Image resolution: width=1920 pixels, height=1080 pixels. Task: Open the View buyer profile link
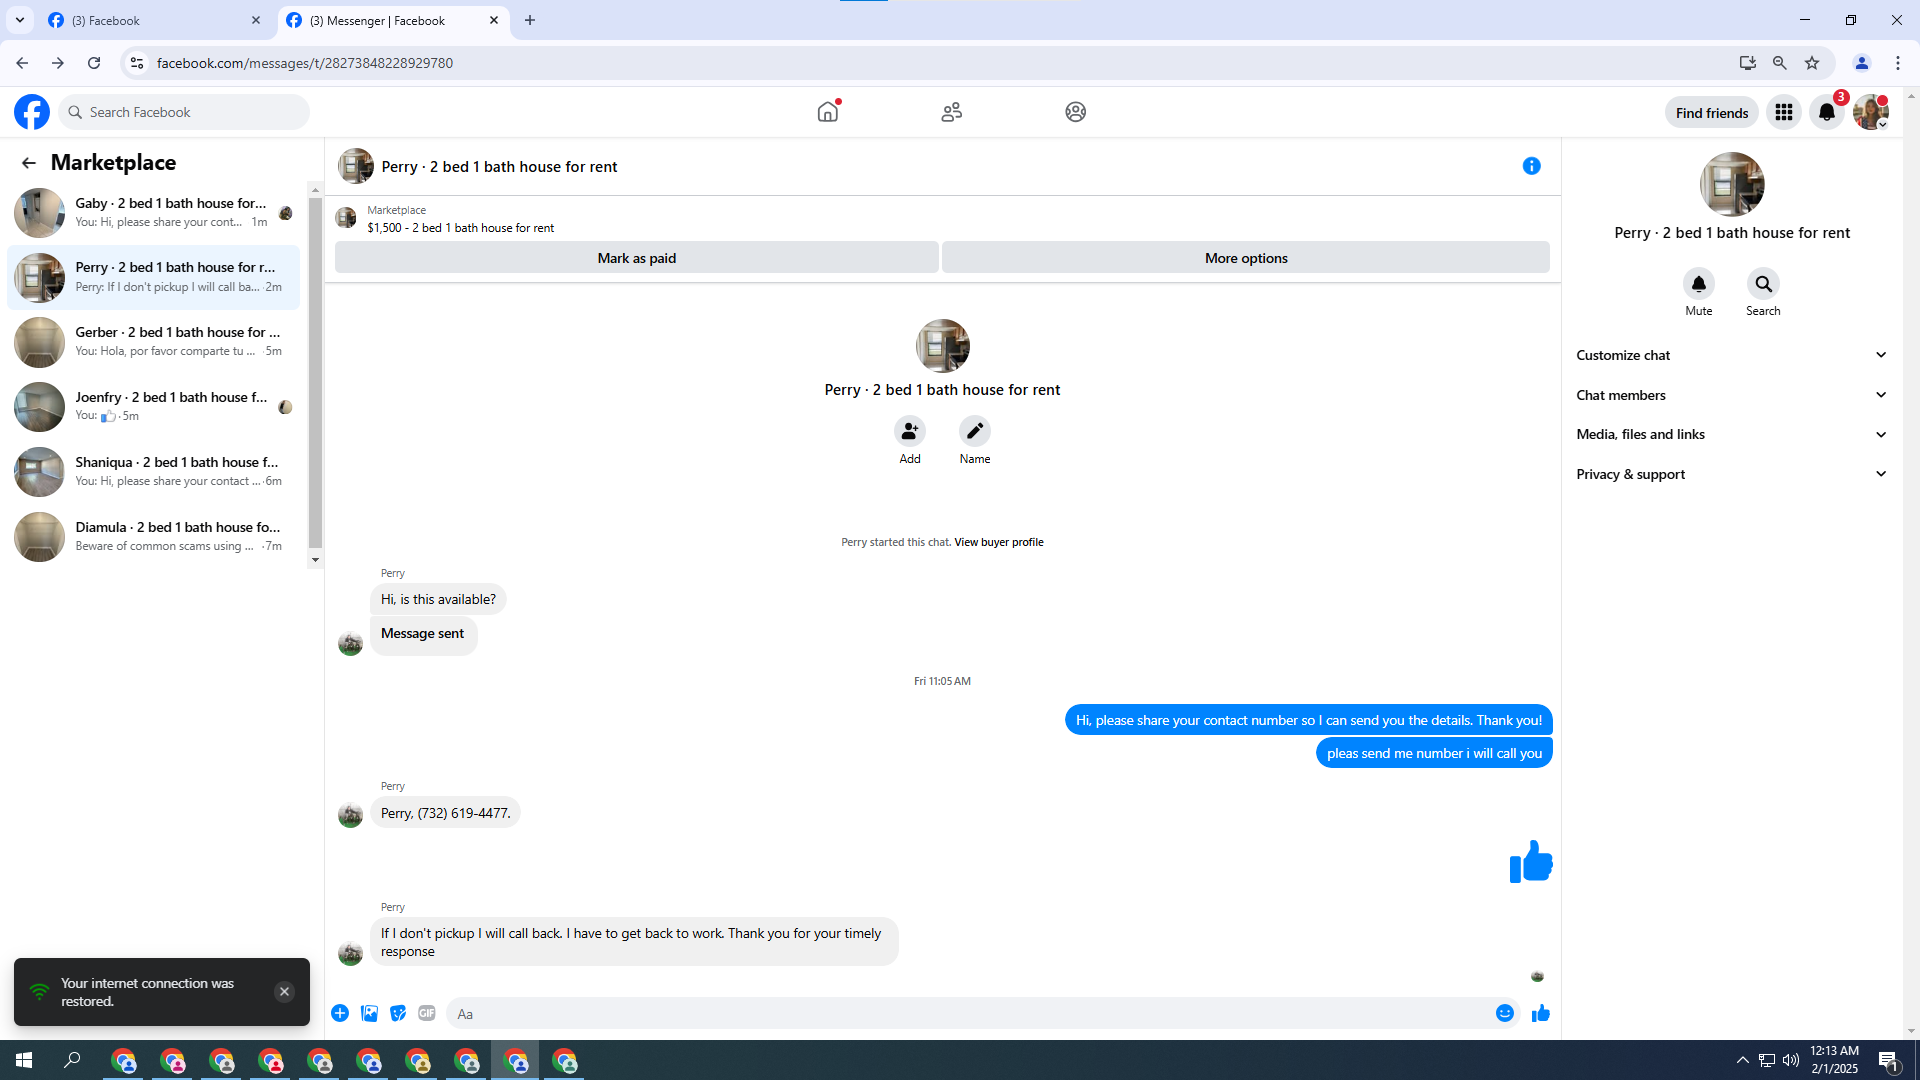(x=999, y=543)
